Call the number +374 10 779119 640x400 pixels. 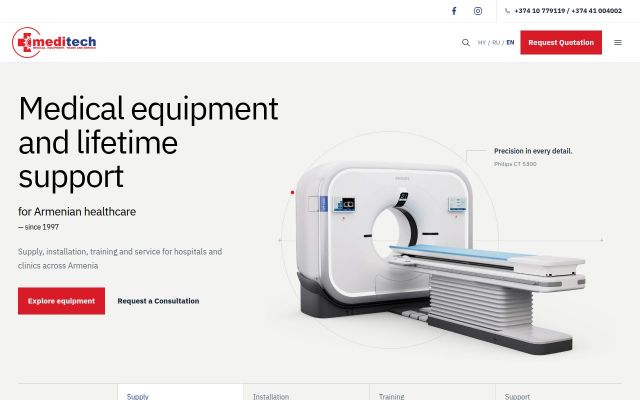[540, 11]
